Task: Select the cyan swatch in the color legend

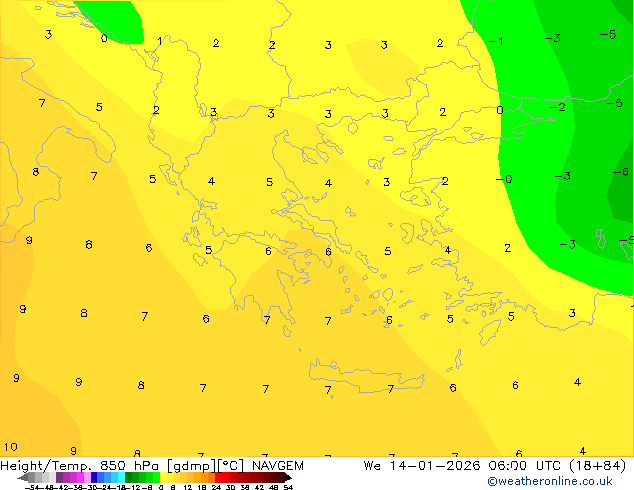Action: click(121, 477)
